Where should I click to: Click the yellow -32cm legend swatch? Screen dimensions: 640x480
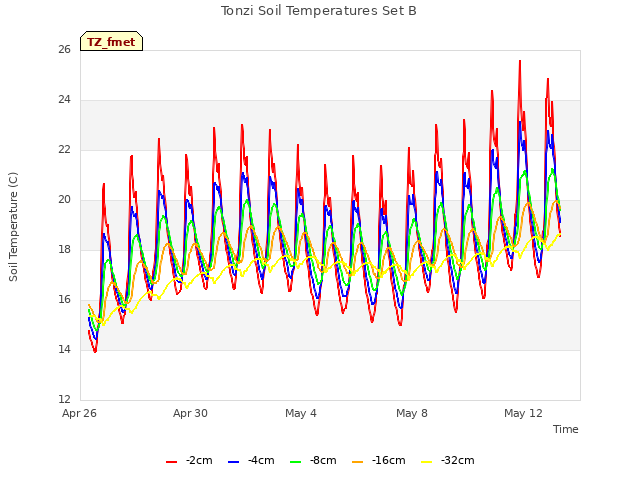coord(427,462)
